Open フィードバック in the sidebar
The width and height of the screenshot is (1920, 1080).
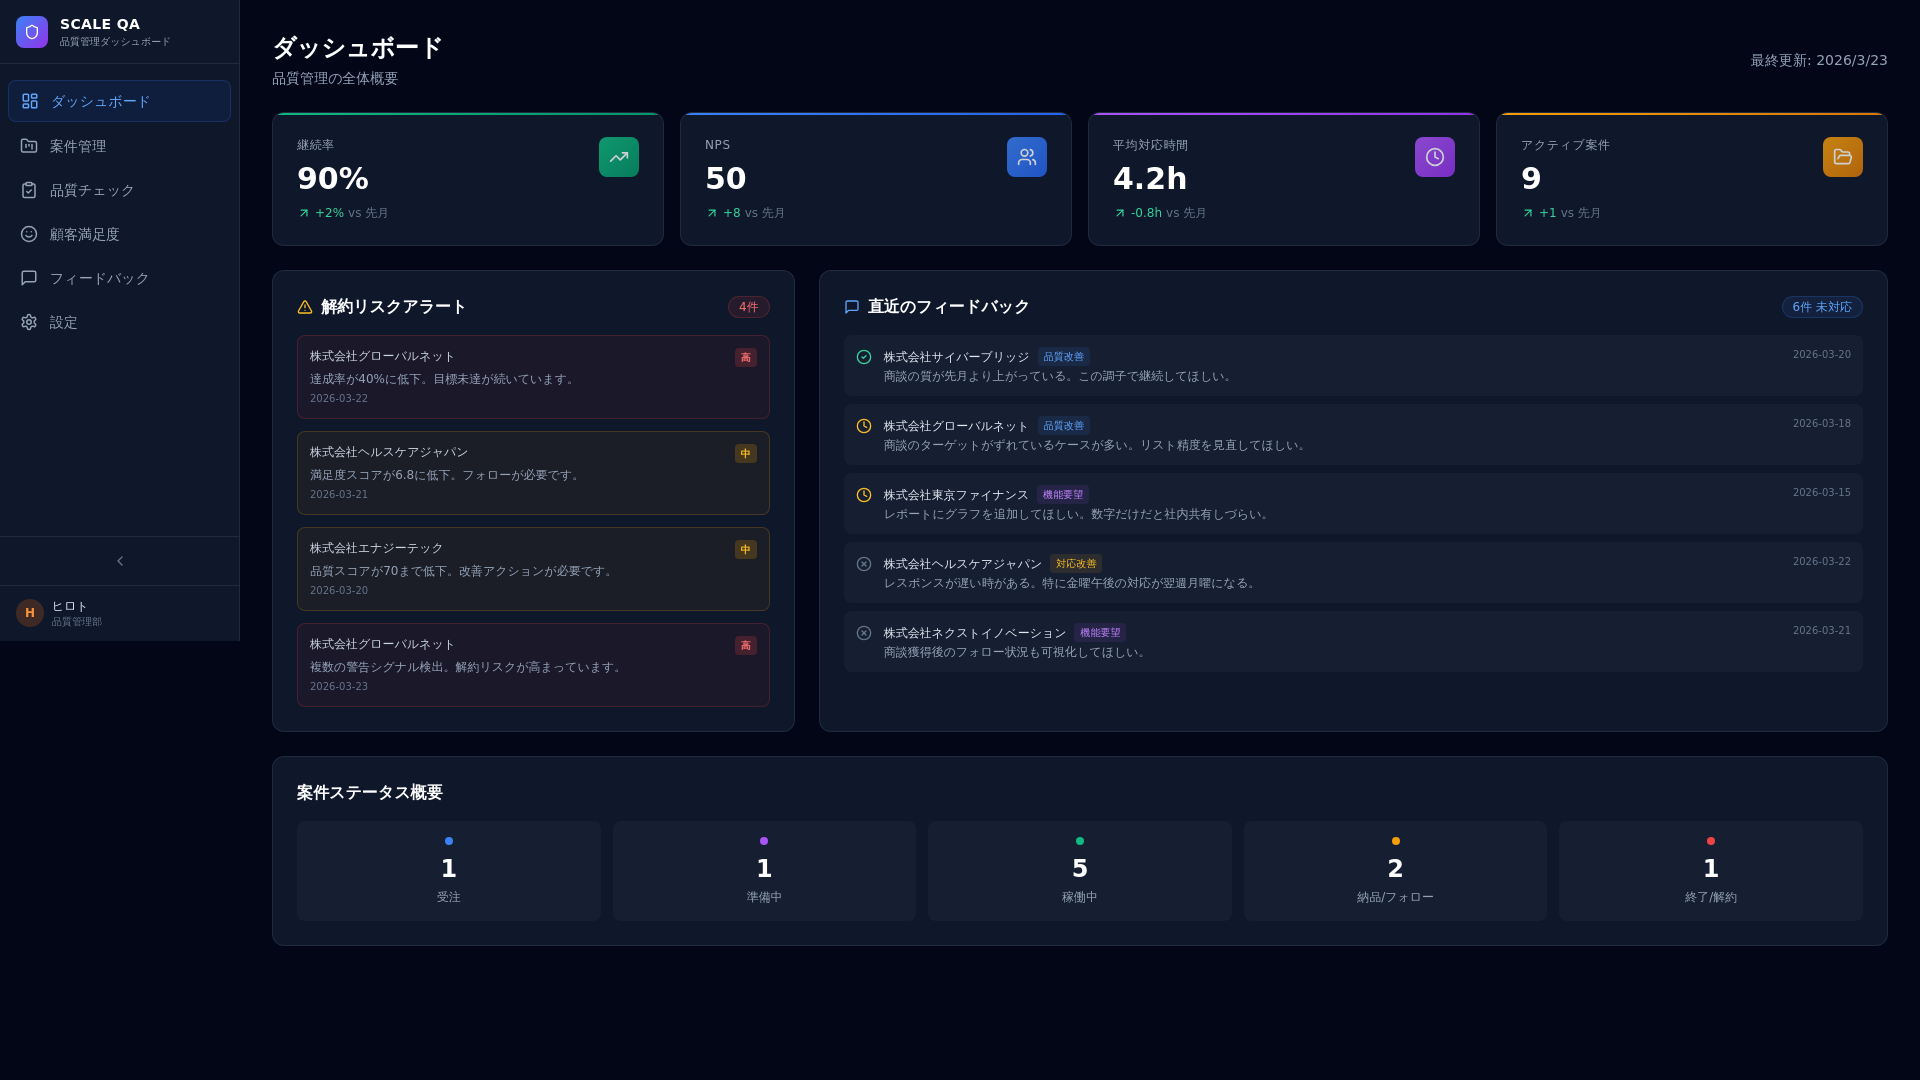(119, 278)
